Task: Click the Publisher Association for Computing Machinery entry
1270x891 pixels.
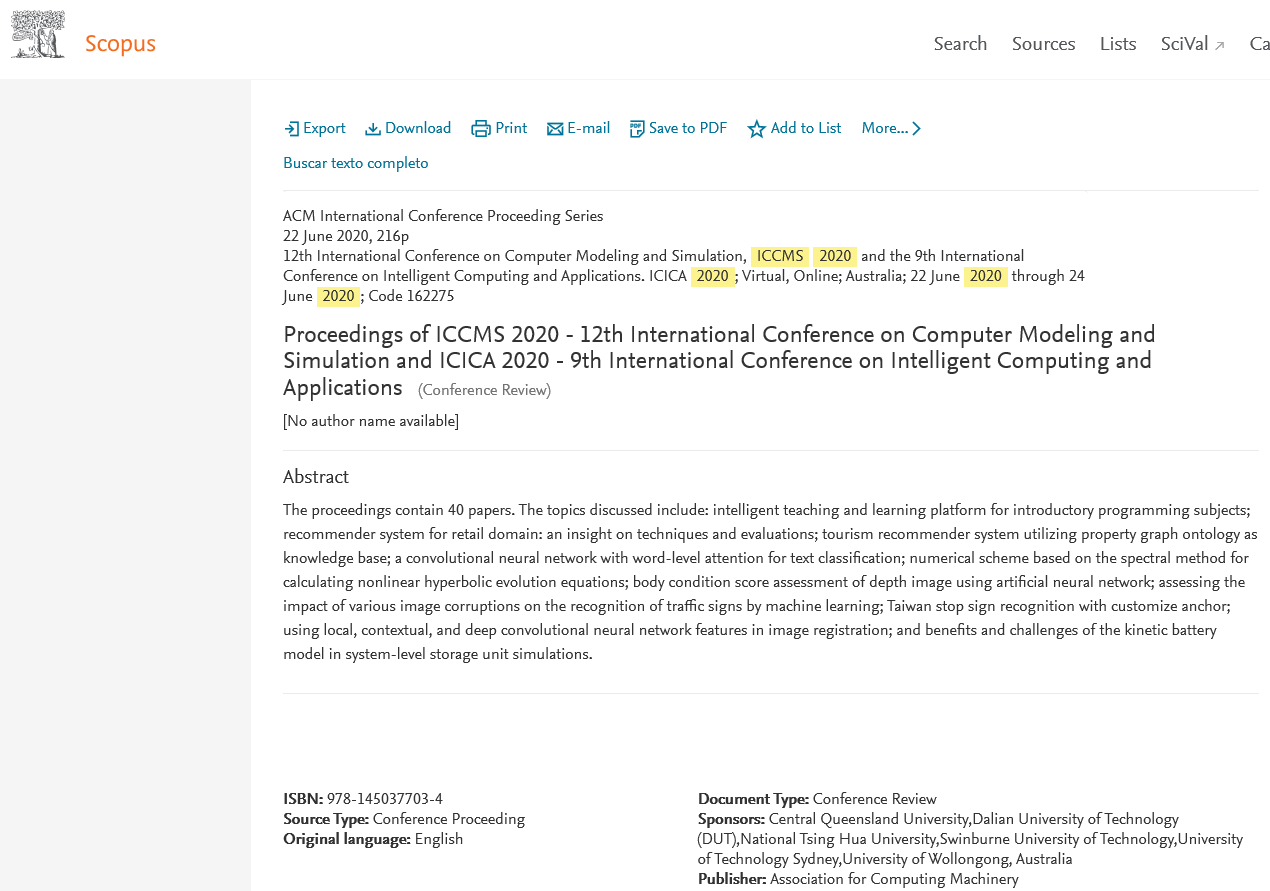Action: (858, 879)
